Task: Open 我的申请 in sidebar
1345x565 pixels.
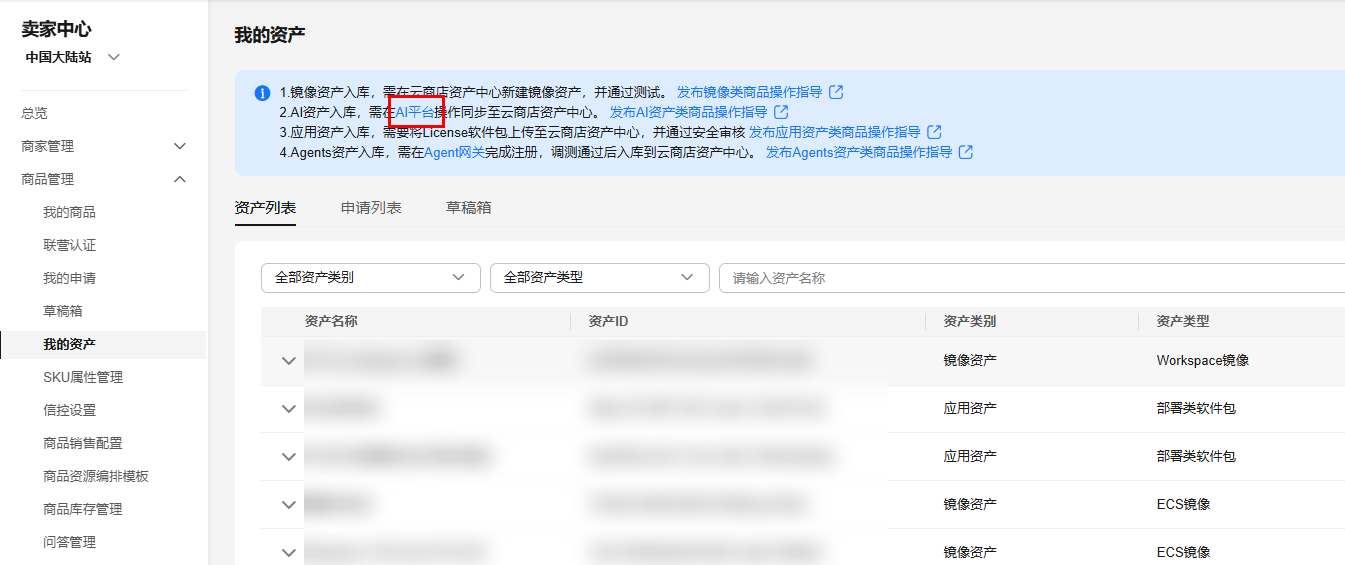Action: point(69,278)
